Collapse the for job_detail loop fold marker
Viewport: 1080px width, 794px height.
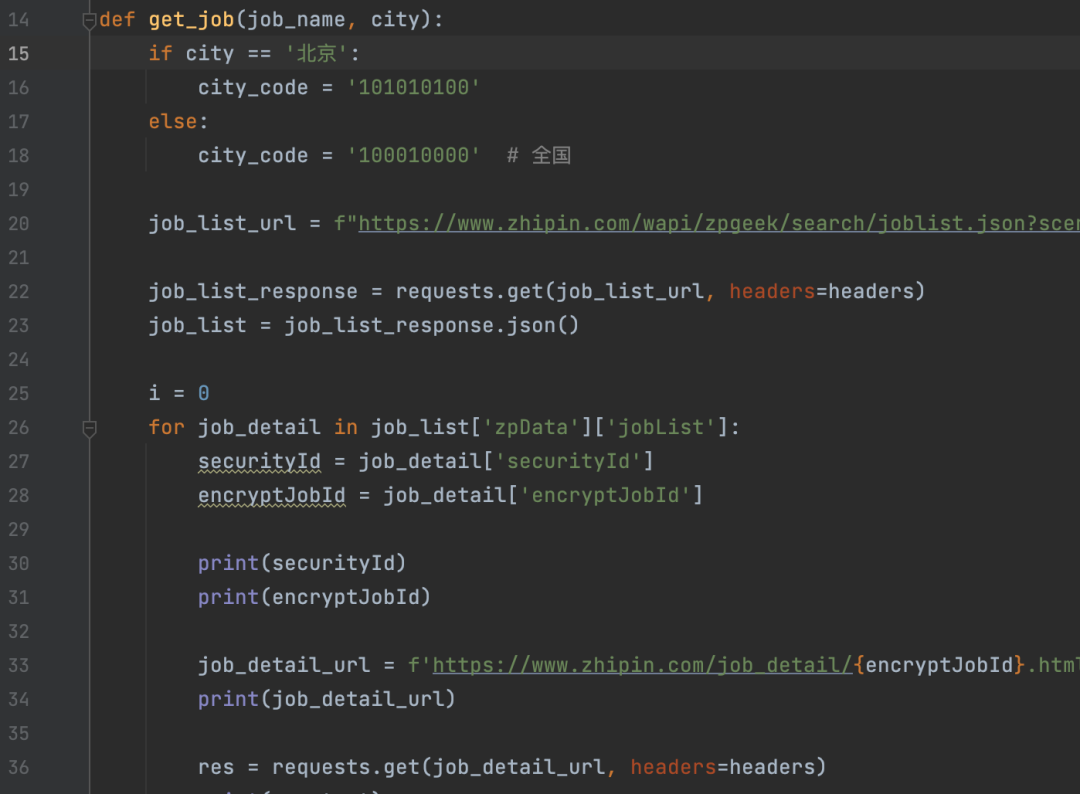pos(90,428)
